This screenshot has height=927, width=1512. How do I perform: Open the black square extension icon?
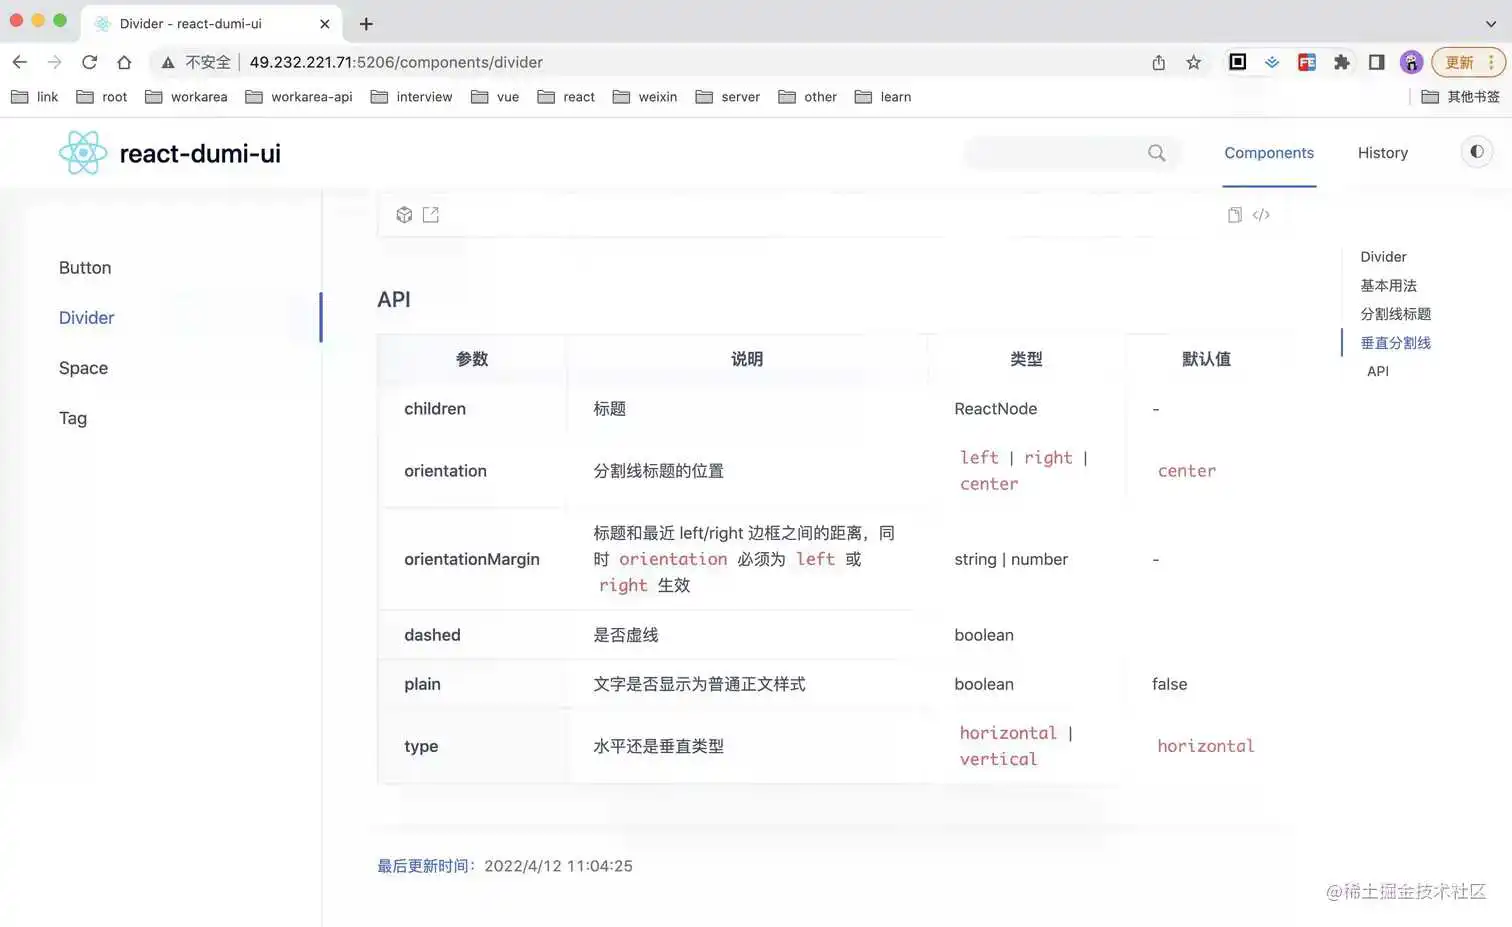click(x=1237, y=62)
